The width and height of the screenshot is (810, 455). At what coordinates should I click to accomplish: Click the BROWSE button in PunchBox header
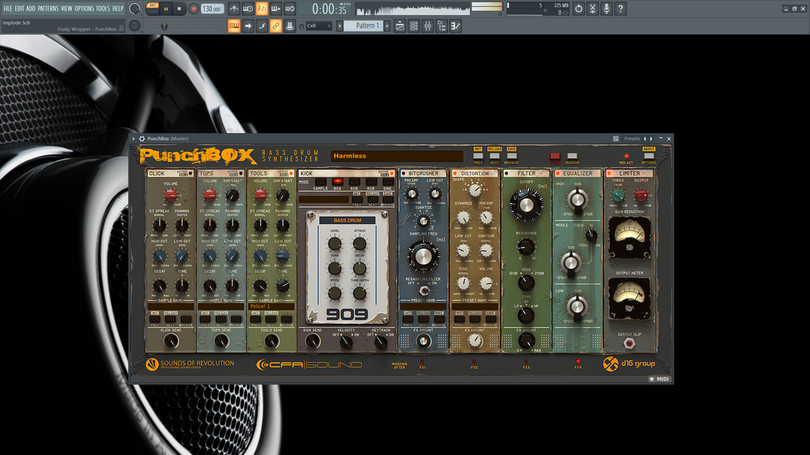coord(511,156)
